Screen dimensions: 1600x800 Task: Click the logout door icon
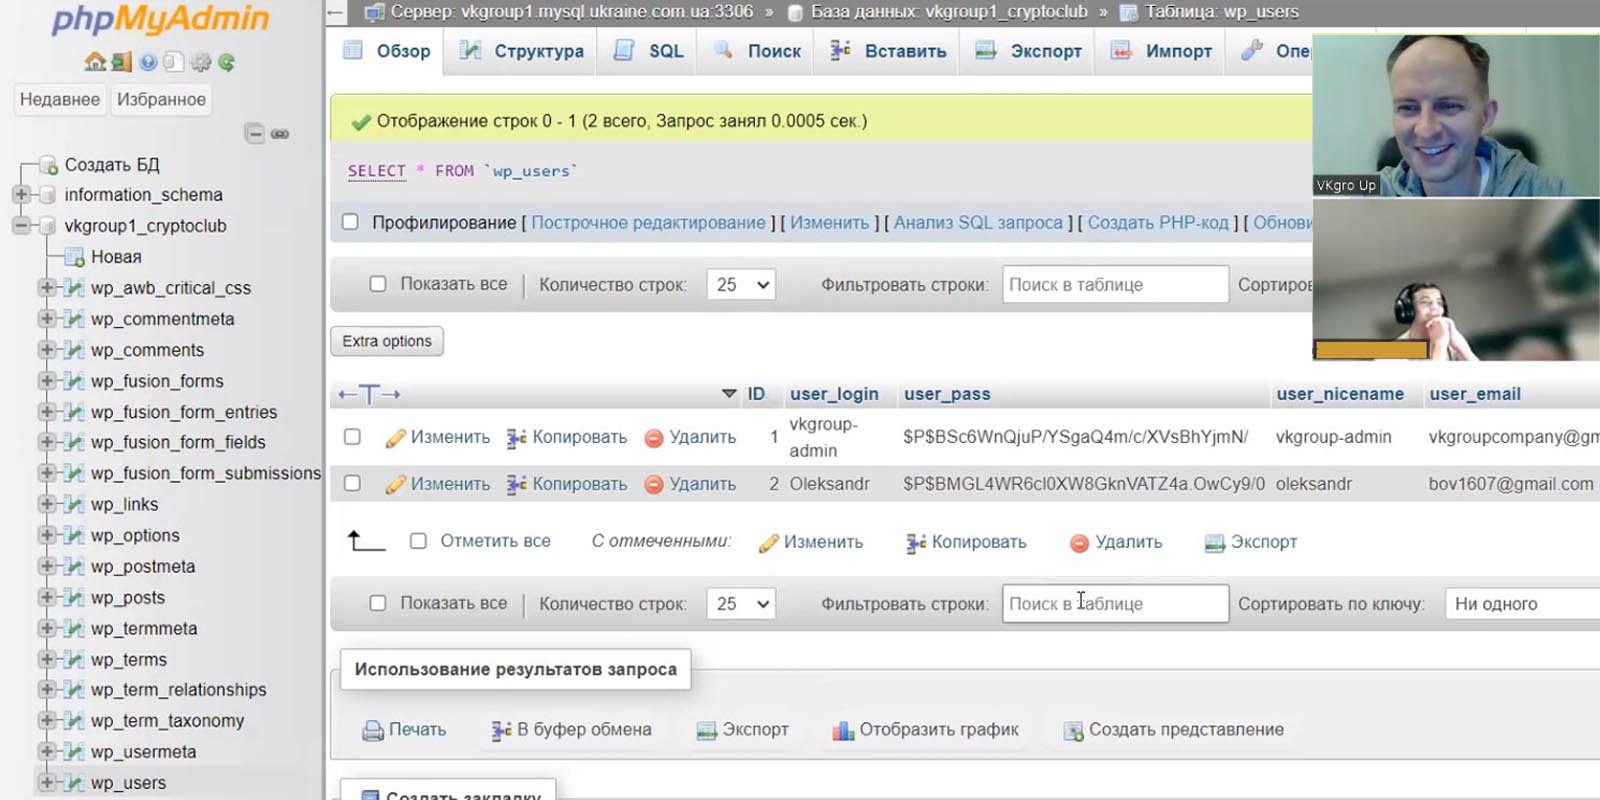[121, 62]
